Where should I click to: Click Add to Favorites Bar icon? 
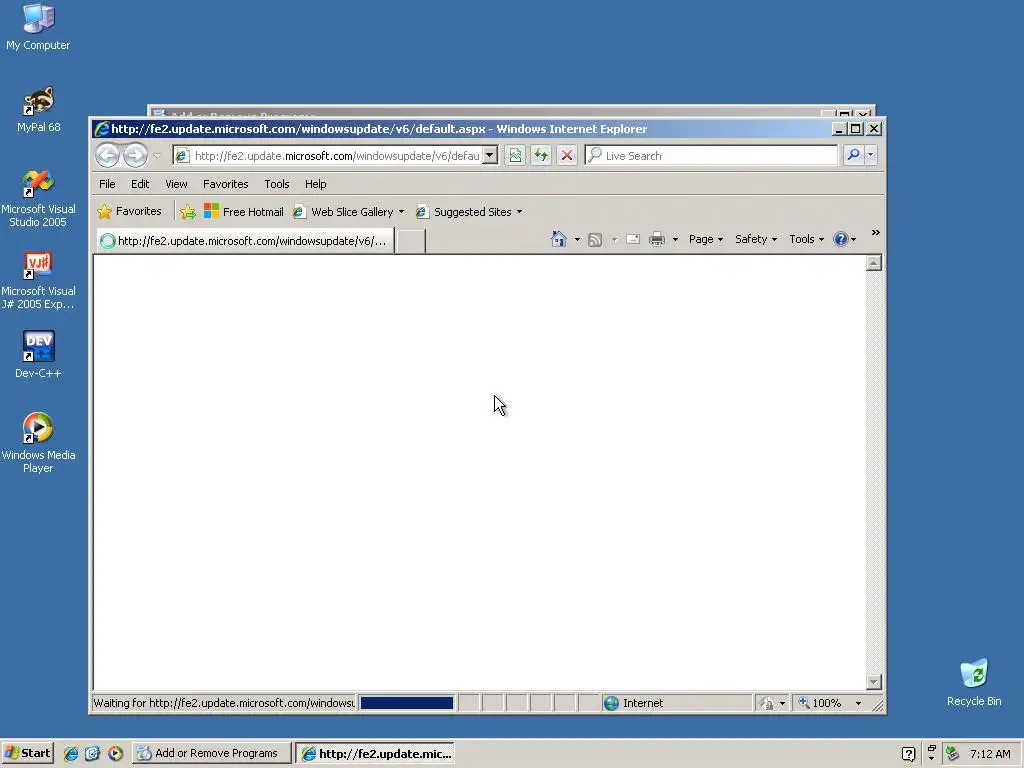[188, 212]
